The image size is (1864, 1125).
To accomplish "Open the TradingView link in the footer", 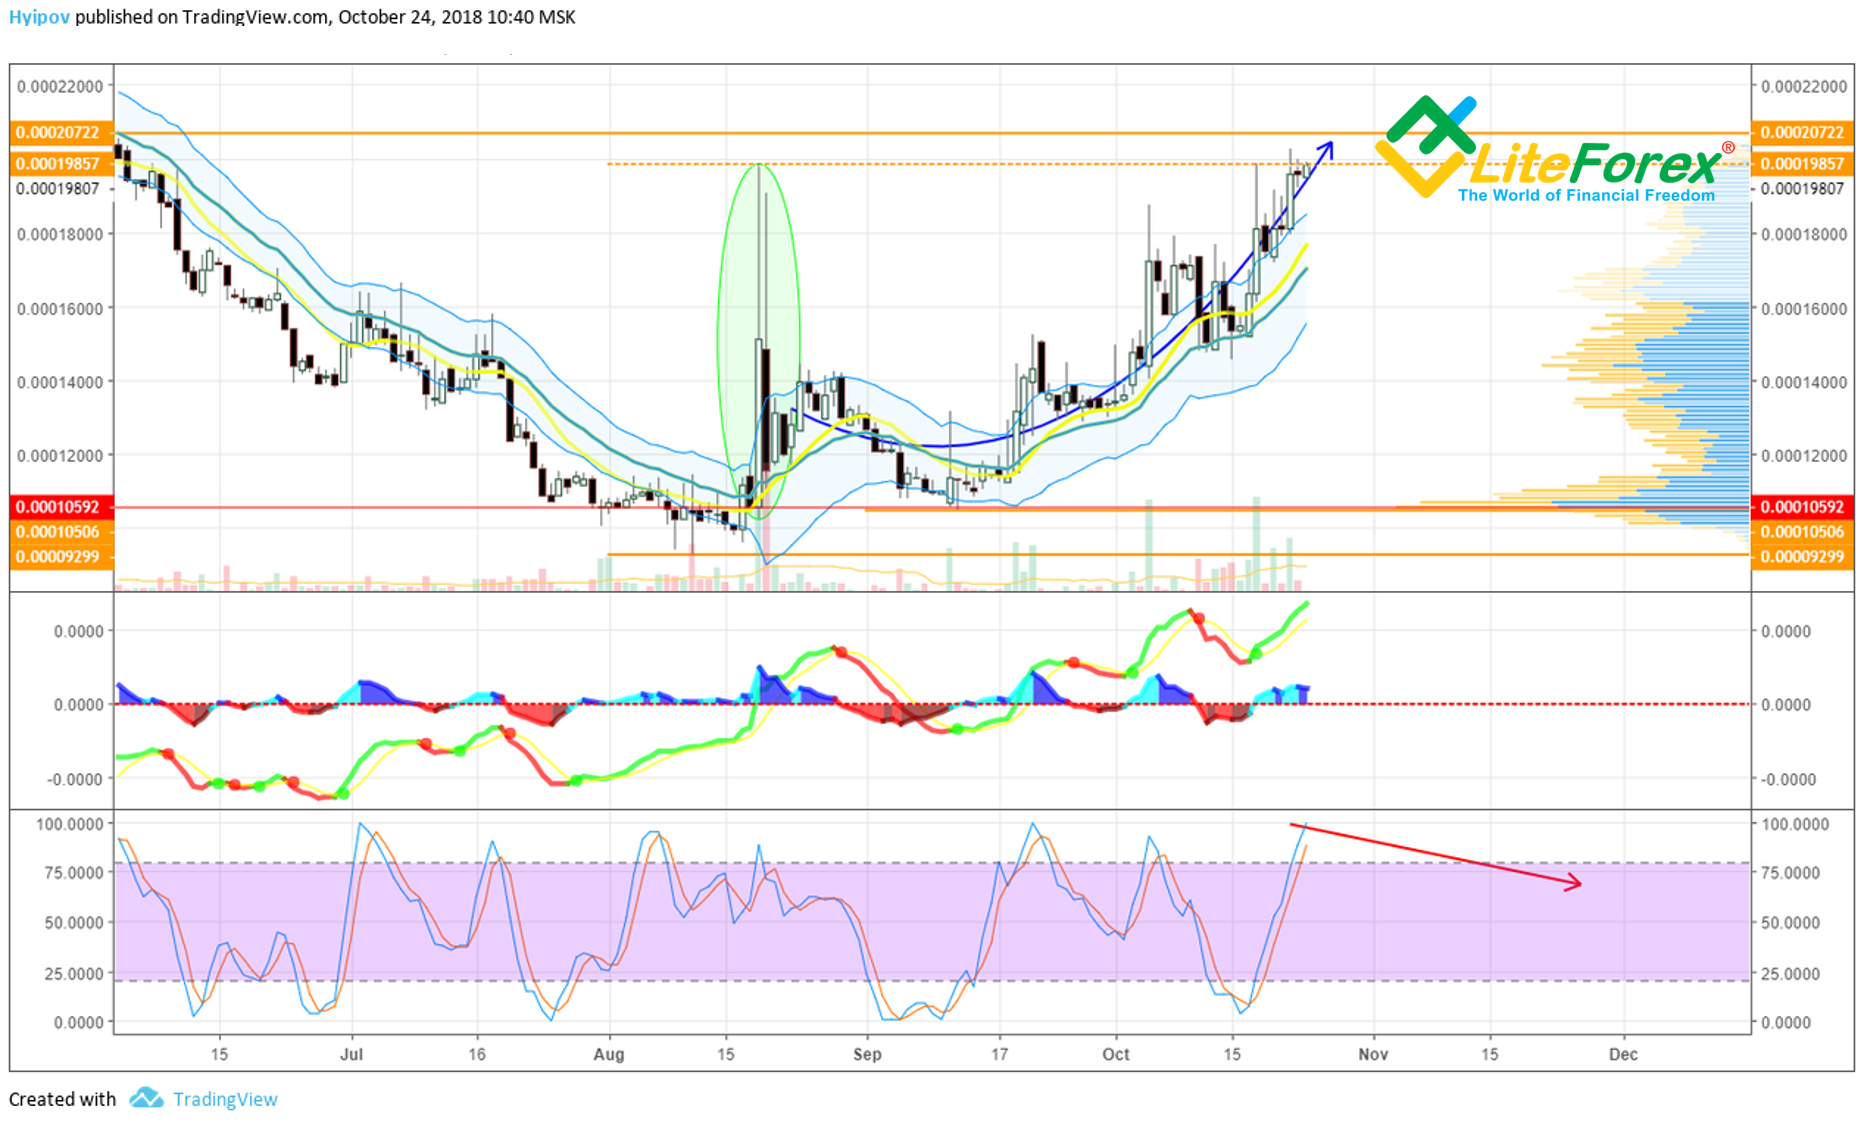I will (x=225, y=1099).
